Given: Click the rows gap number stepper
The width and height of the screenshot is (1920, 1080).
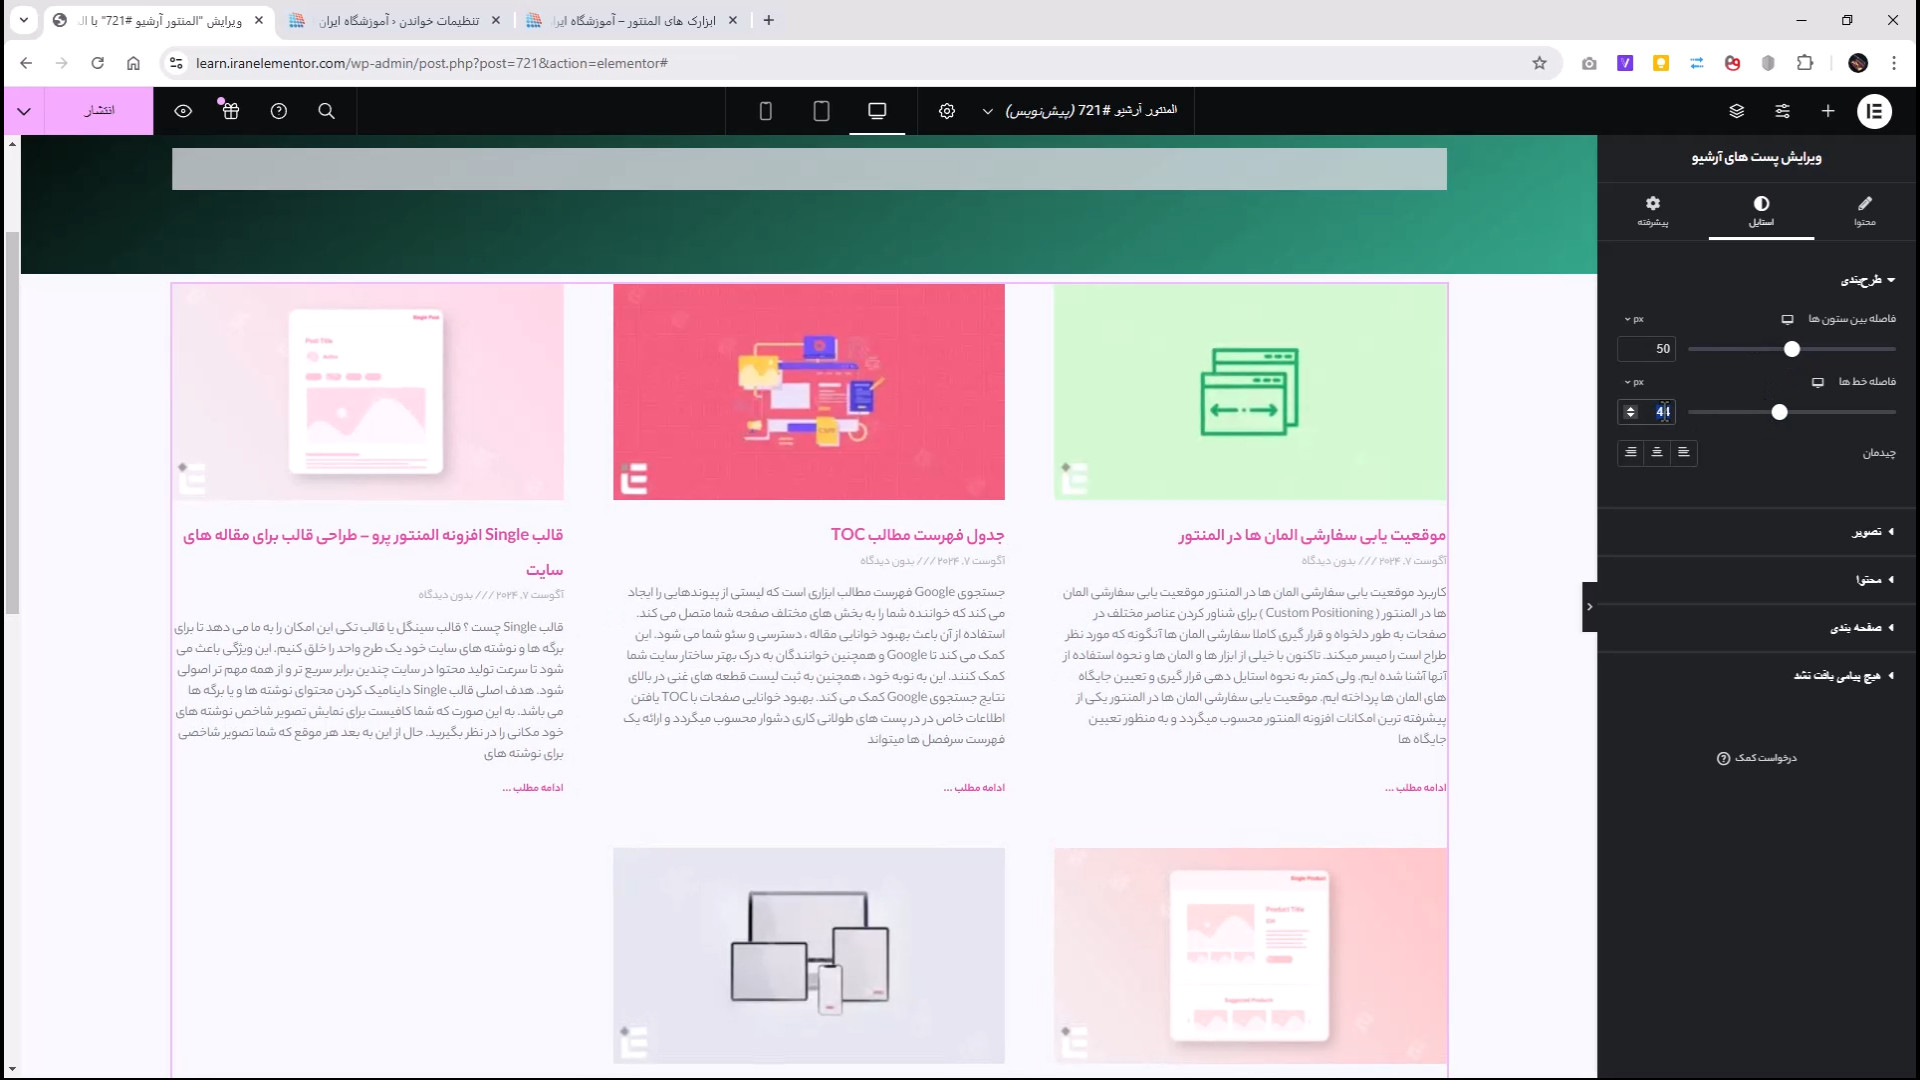Looking at the screenshot, I should tap(1630, 412).
